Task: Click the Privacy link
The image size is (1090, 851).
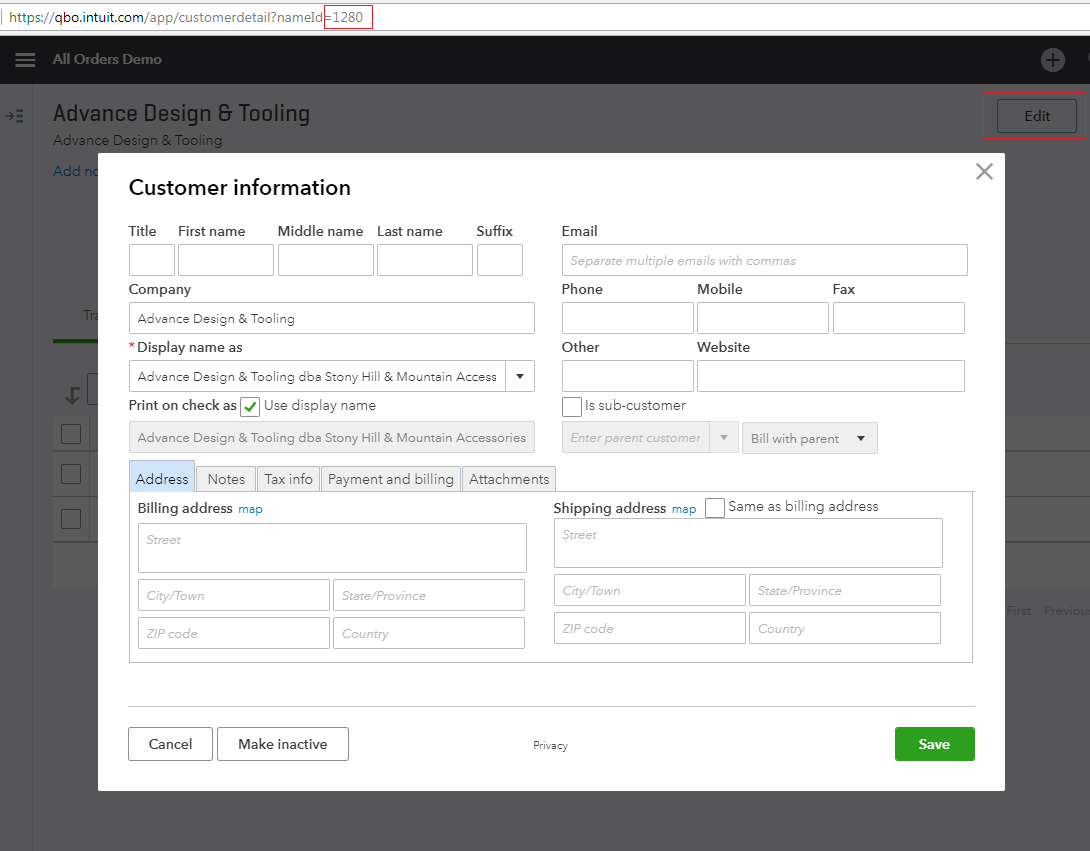Action: 550,745
